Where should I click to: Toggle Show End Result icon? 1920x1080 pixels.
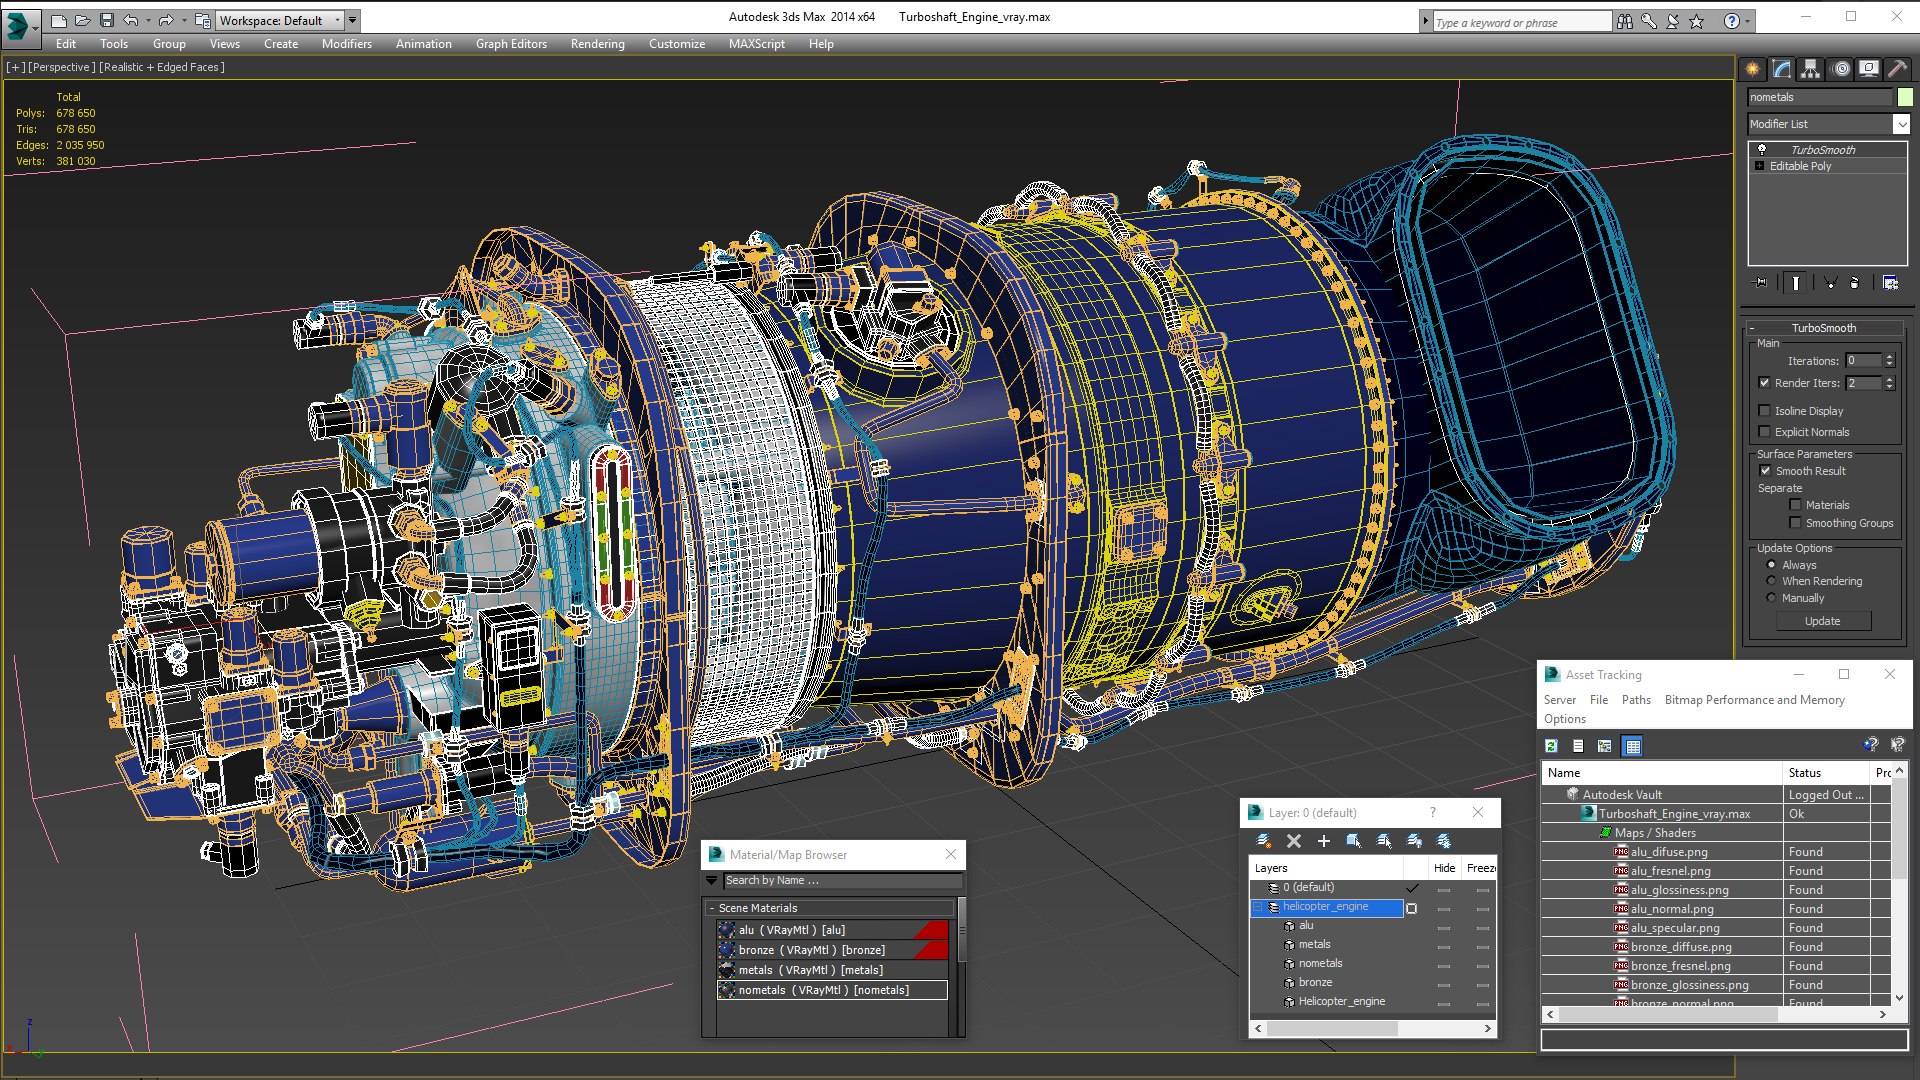click(1796, 283)
